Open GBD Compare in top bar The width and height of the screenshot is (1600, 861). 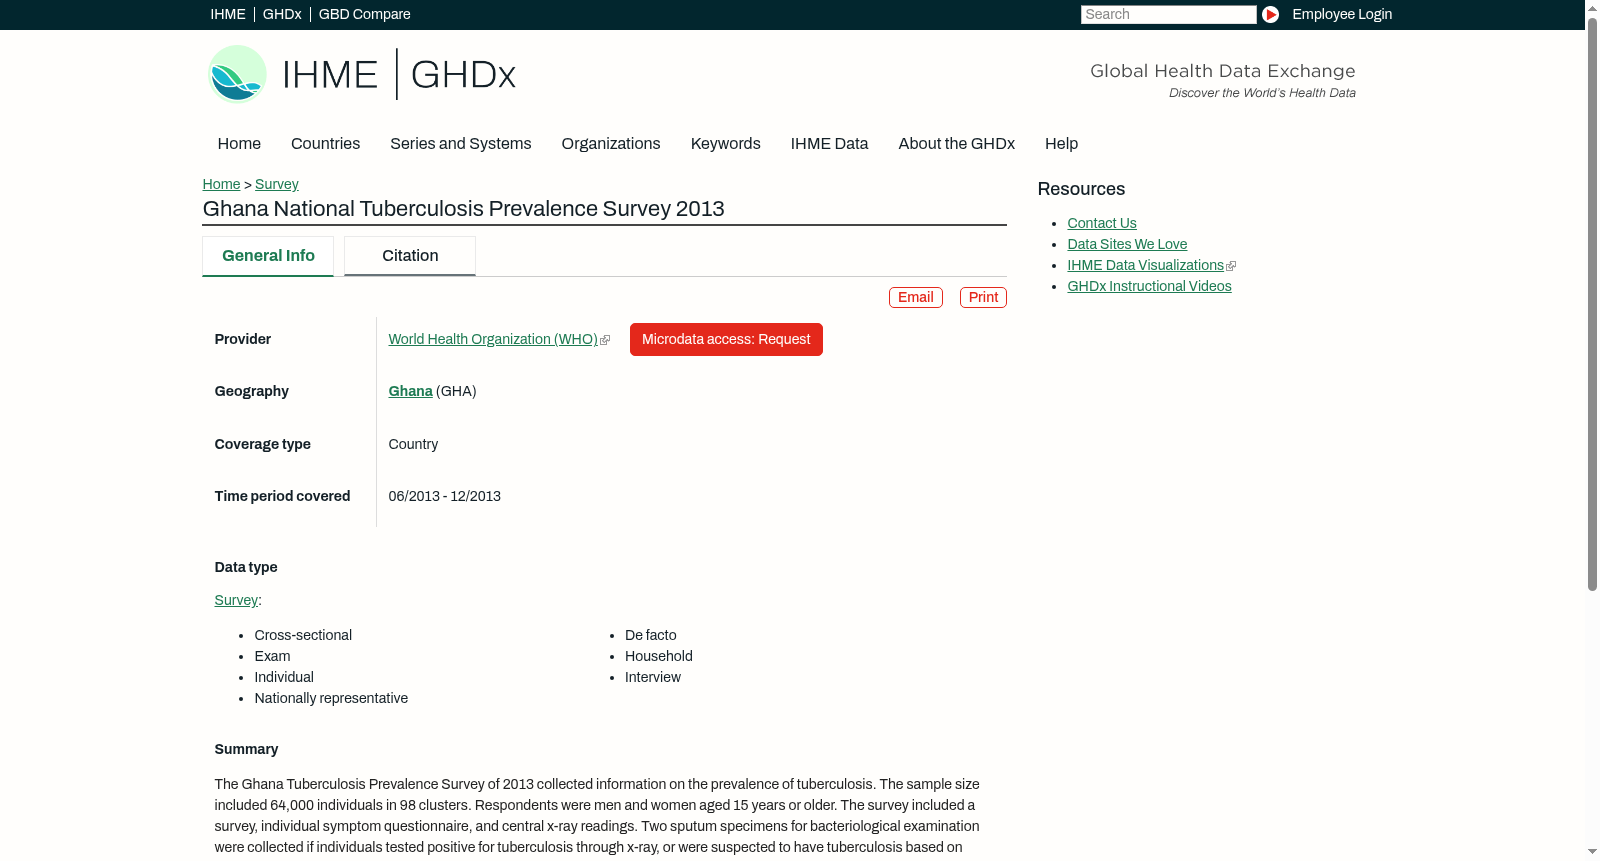point(364,14)
